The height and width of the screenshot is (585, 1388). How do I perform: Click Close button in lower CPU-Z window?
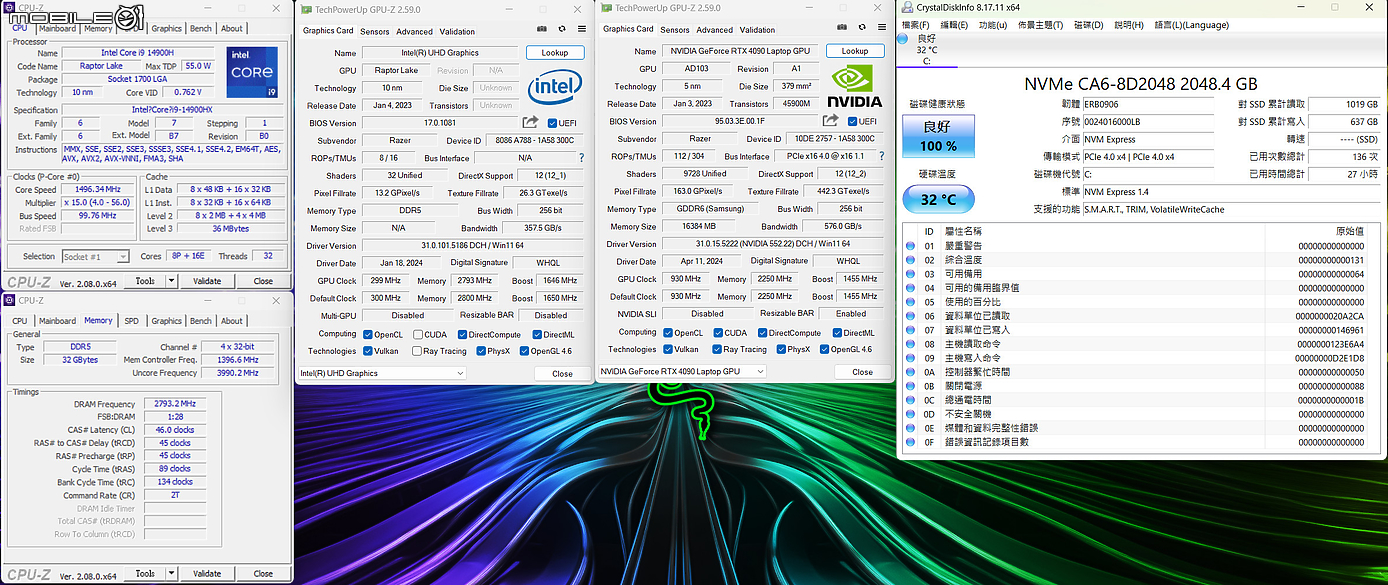coord(263,574)
